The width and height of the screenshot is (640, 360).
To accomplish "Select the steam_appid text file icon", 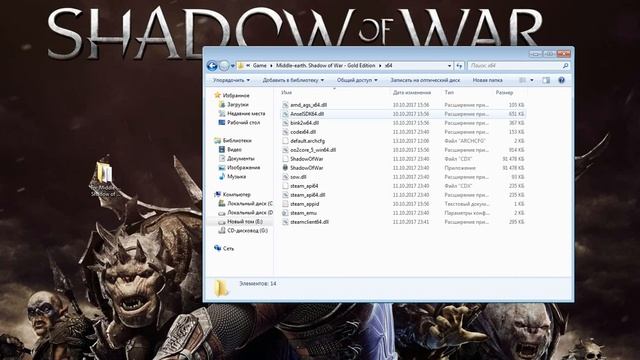I will (x=285, y=204).
